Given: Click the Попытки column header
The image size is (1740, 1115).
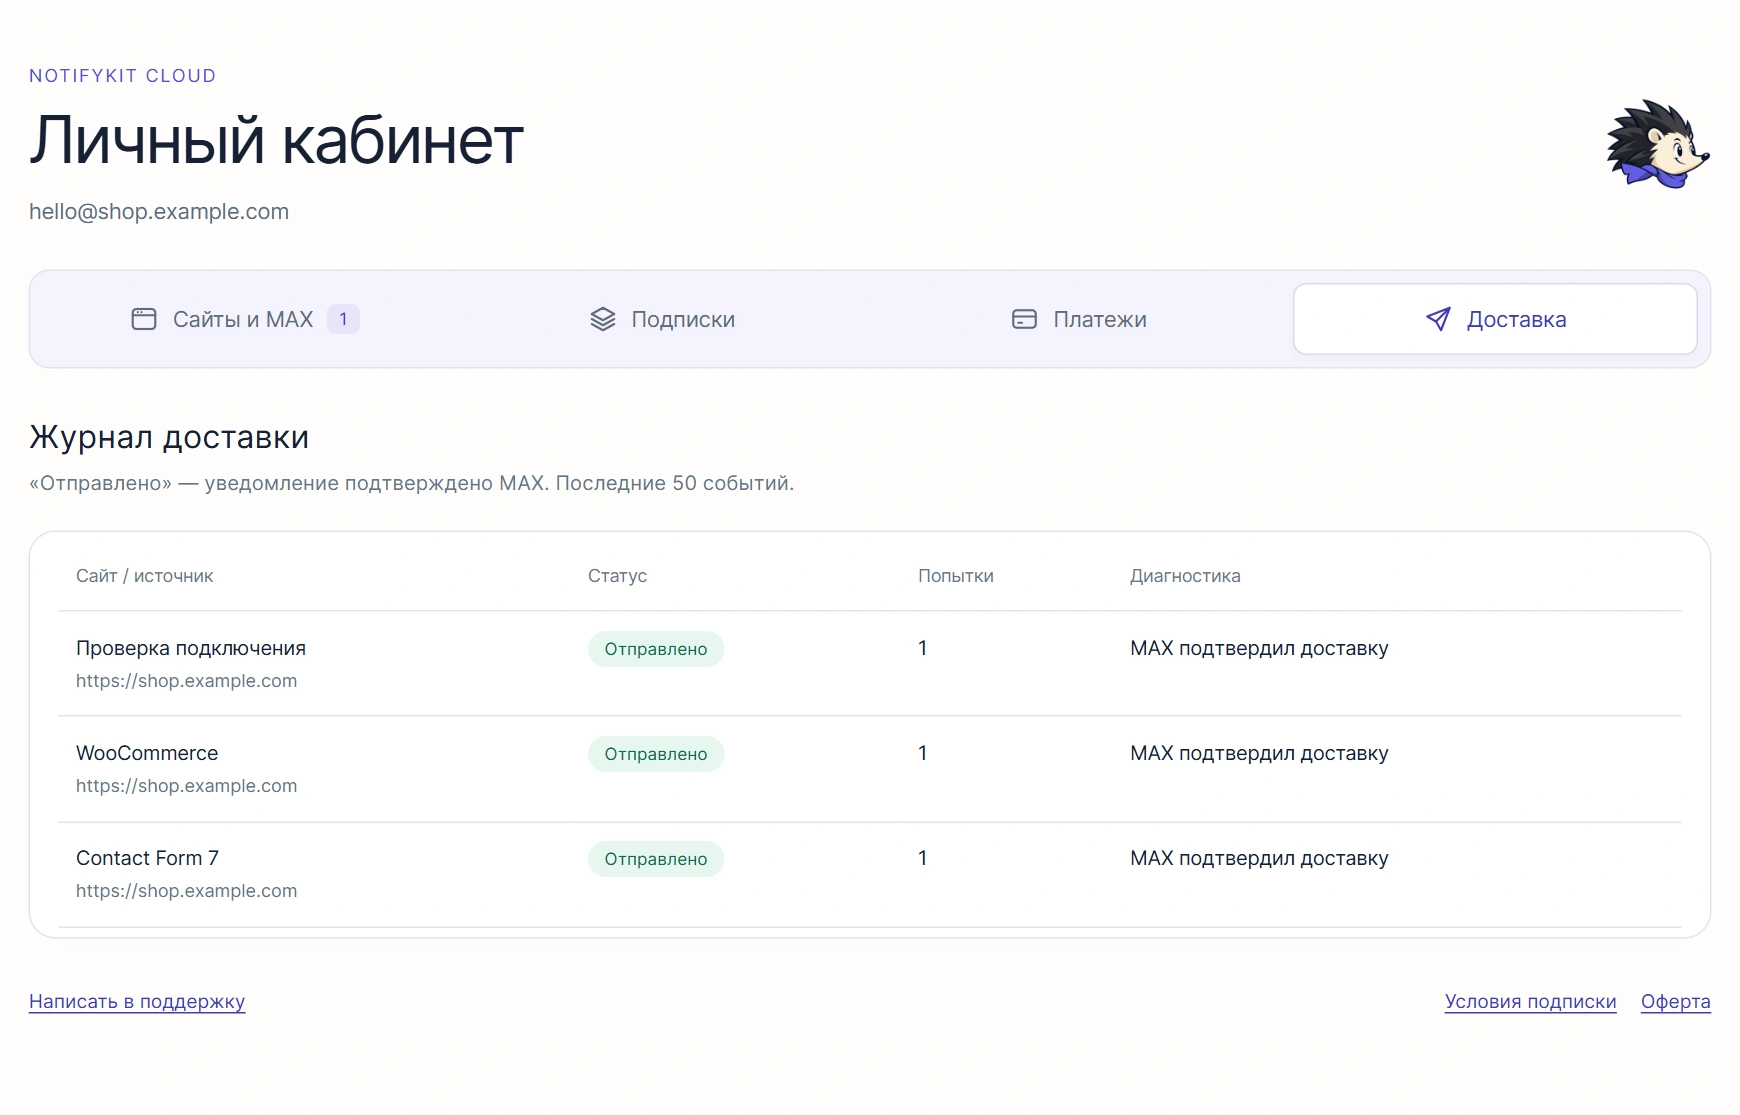Looking at the screenshot, I should click(x=956, y=576).
